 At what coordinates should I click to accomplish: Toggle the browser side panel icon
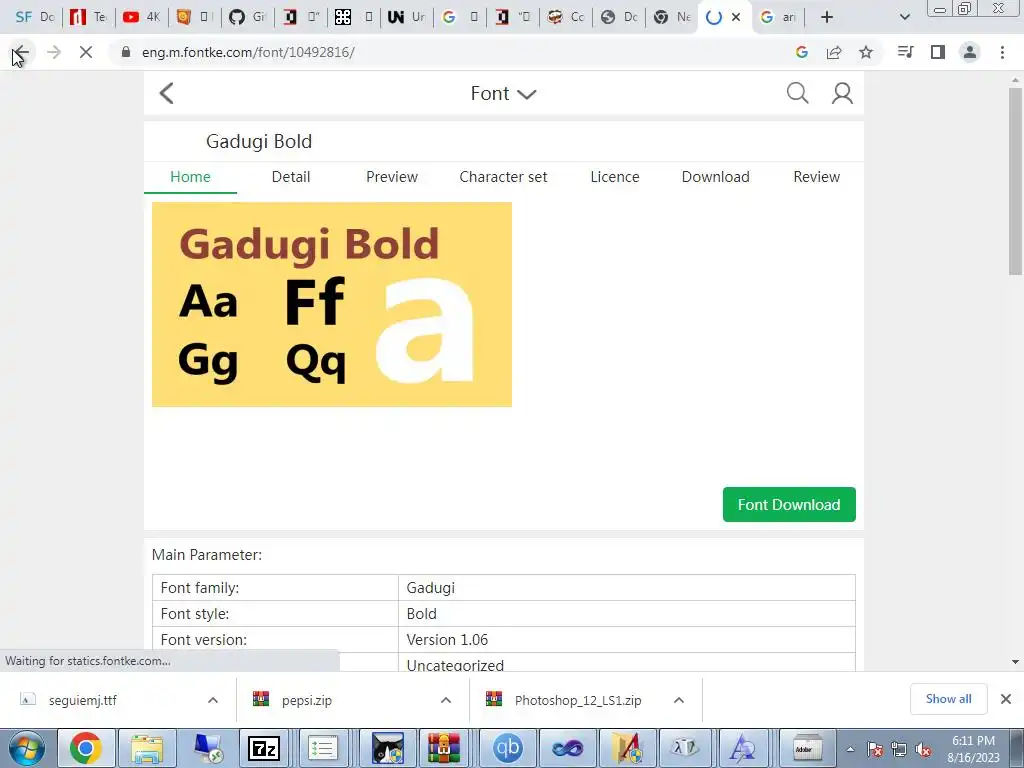coord(938,52)
